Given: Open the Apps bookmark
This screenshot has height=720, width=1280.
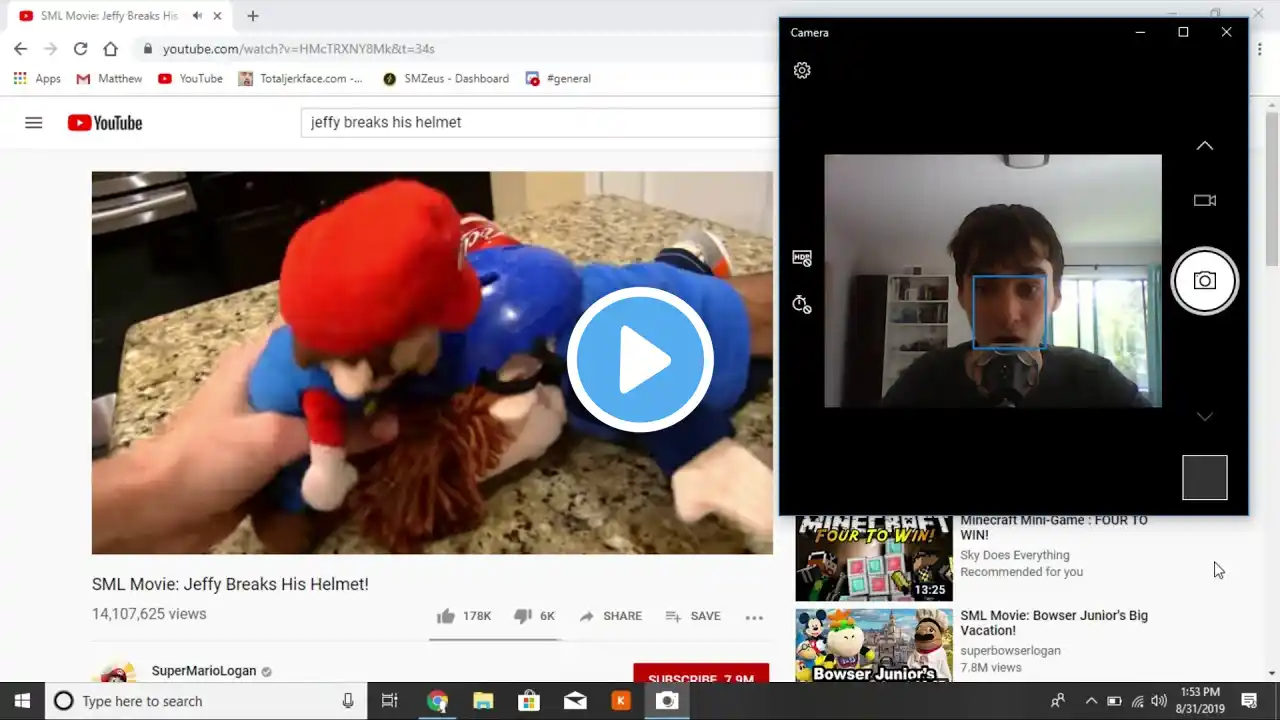Looking at the screenshot, I should tap(37, 78).
